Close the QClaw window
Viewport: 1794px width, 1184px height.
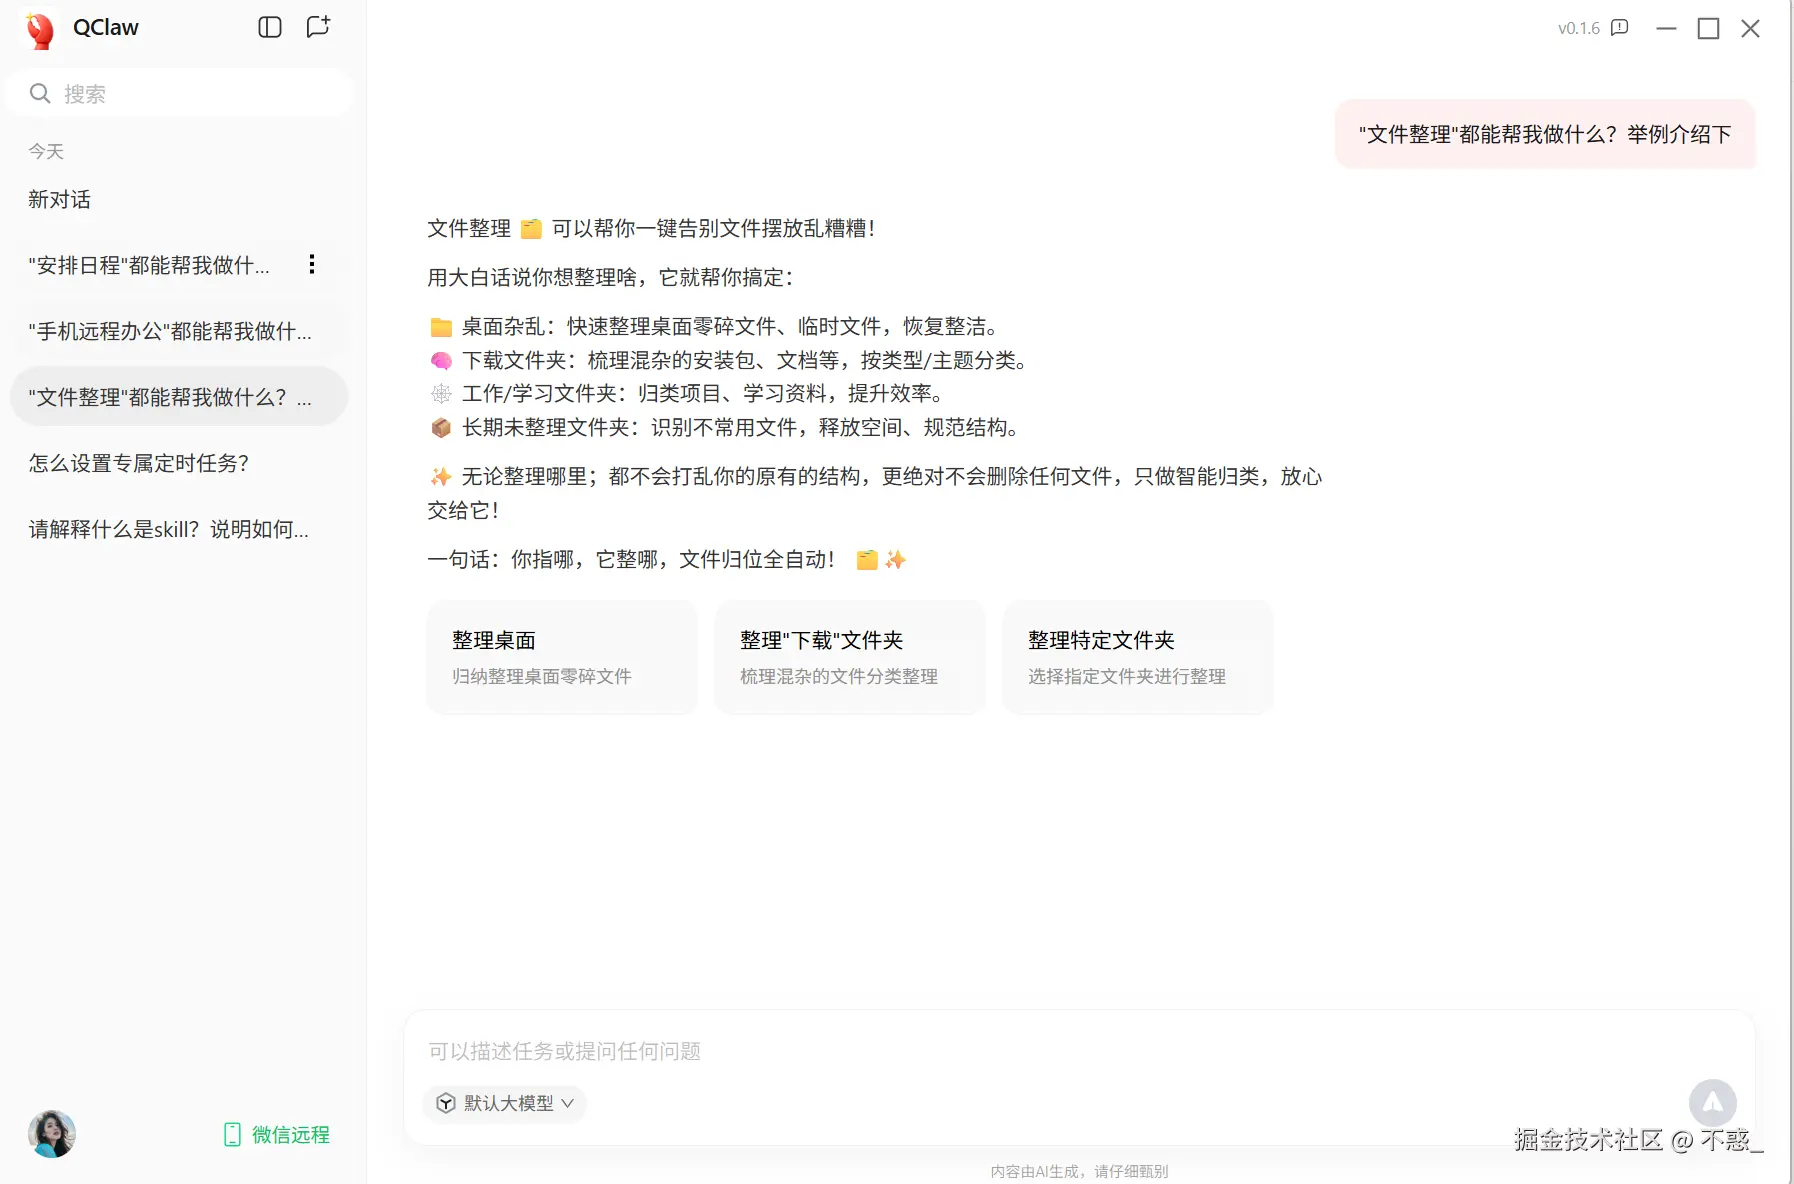coord(1750,28)
